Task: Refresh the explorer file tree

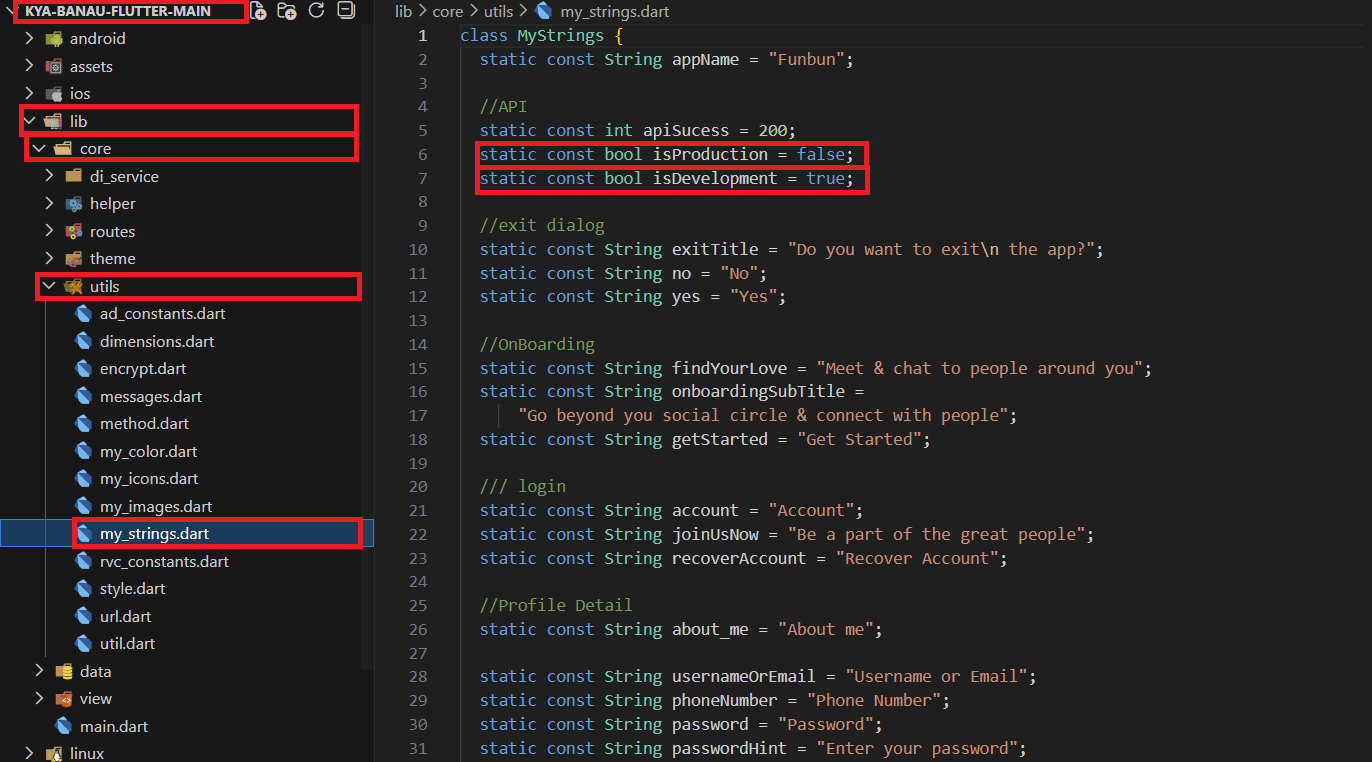Action: [317, 11]
